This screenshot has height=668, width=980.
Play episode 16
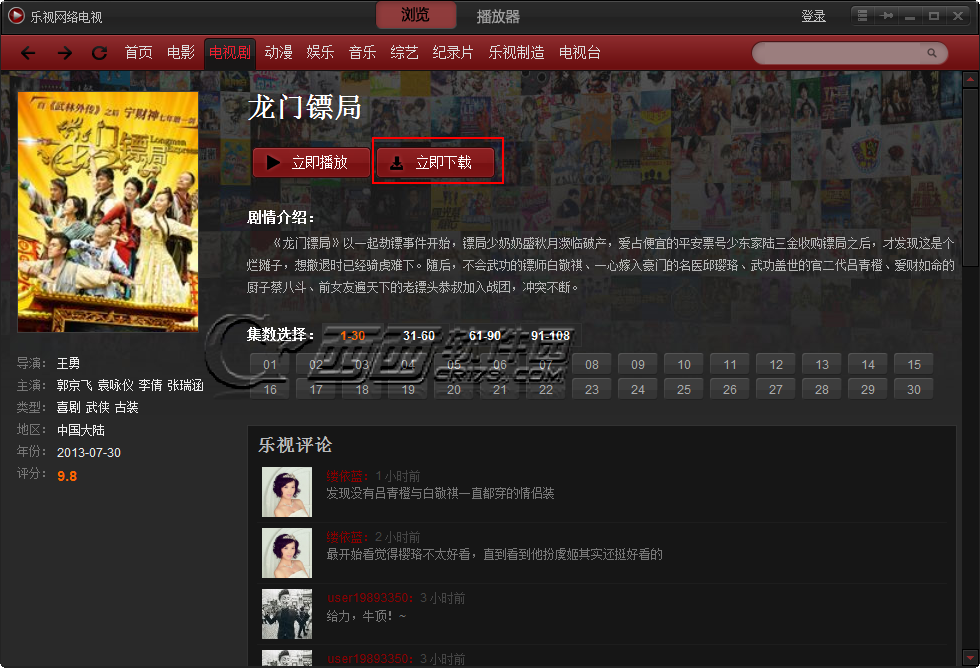[270, 389]
